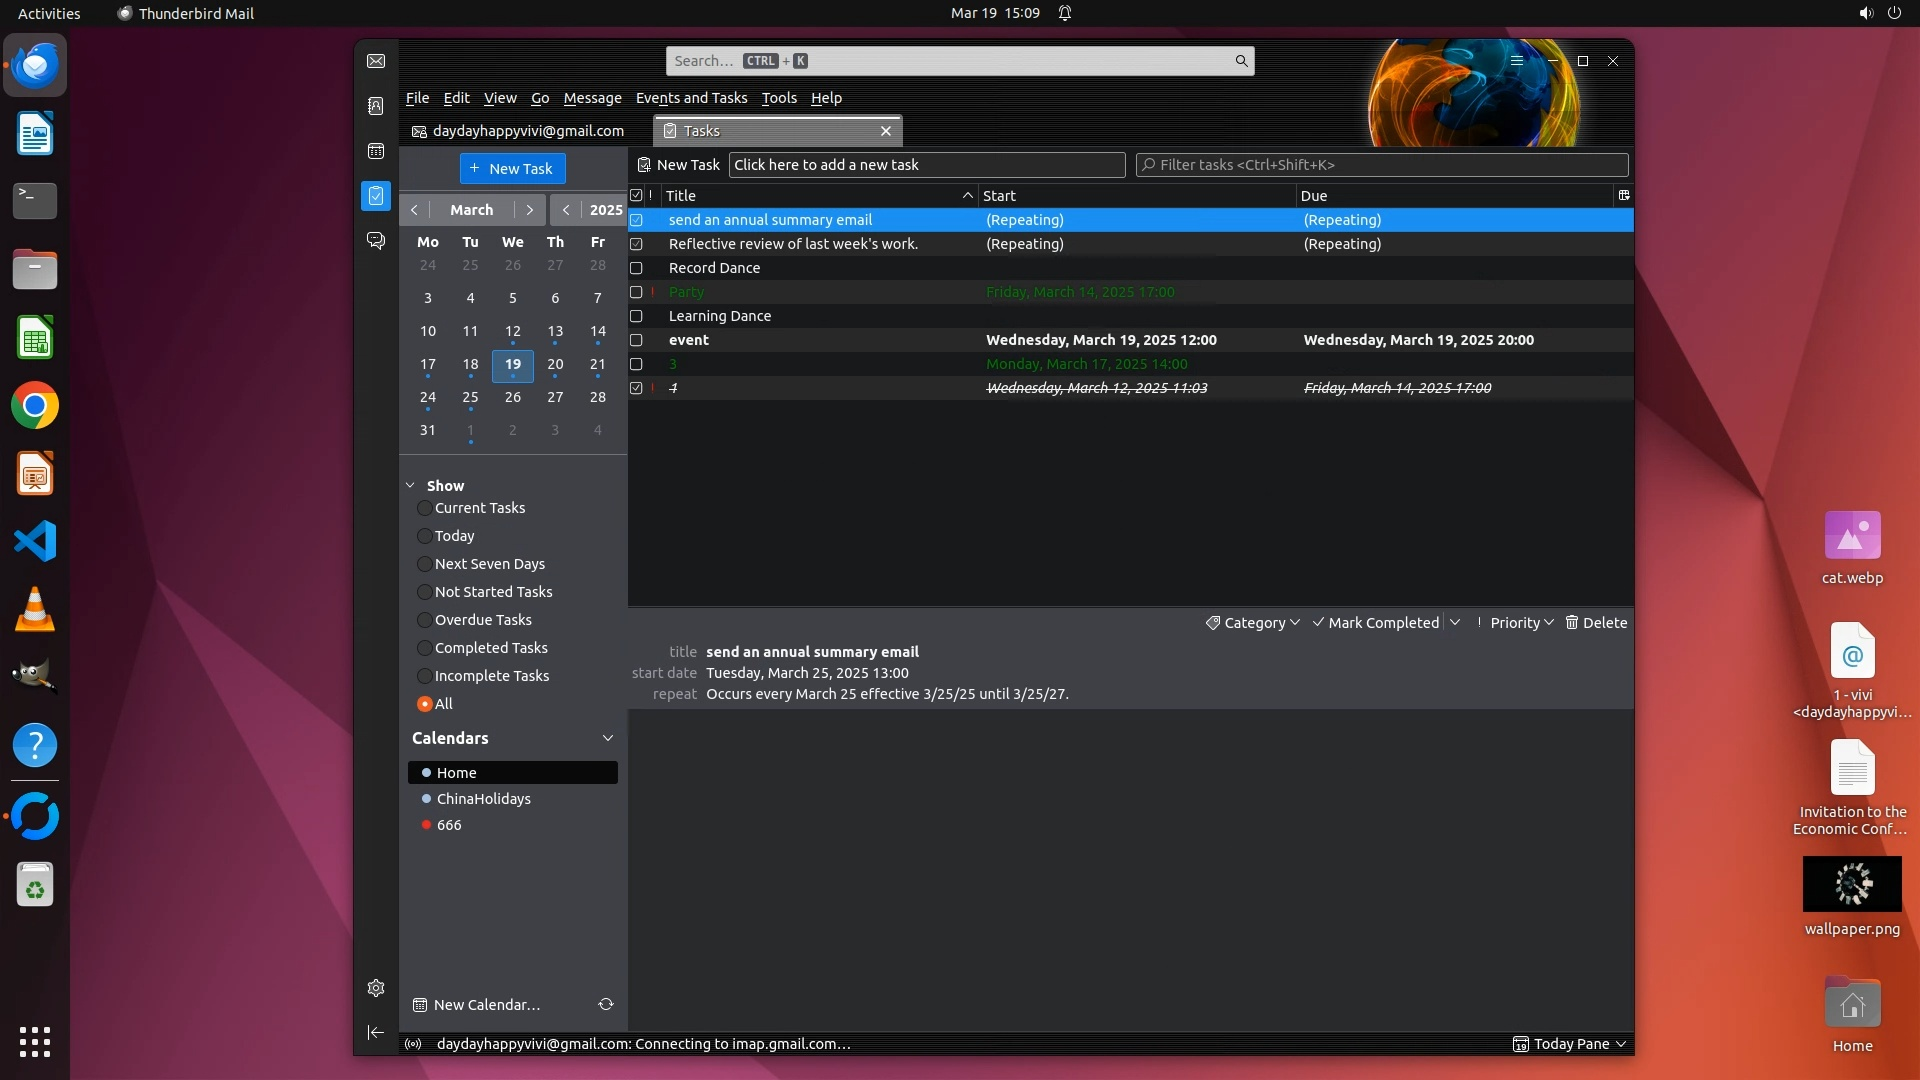Viewport: 1920px width, 1080px height.
Task: Switch to the Calendar sidebar icon
Action: pos(376,151)
